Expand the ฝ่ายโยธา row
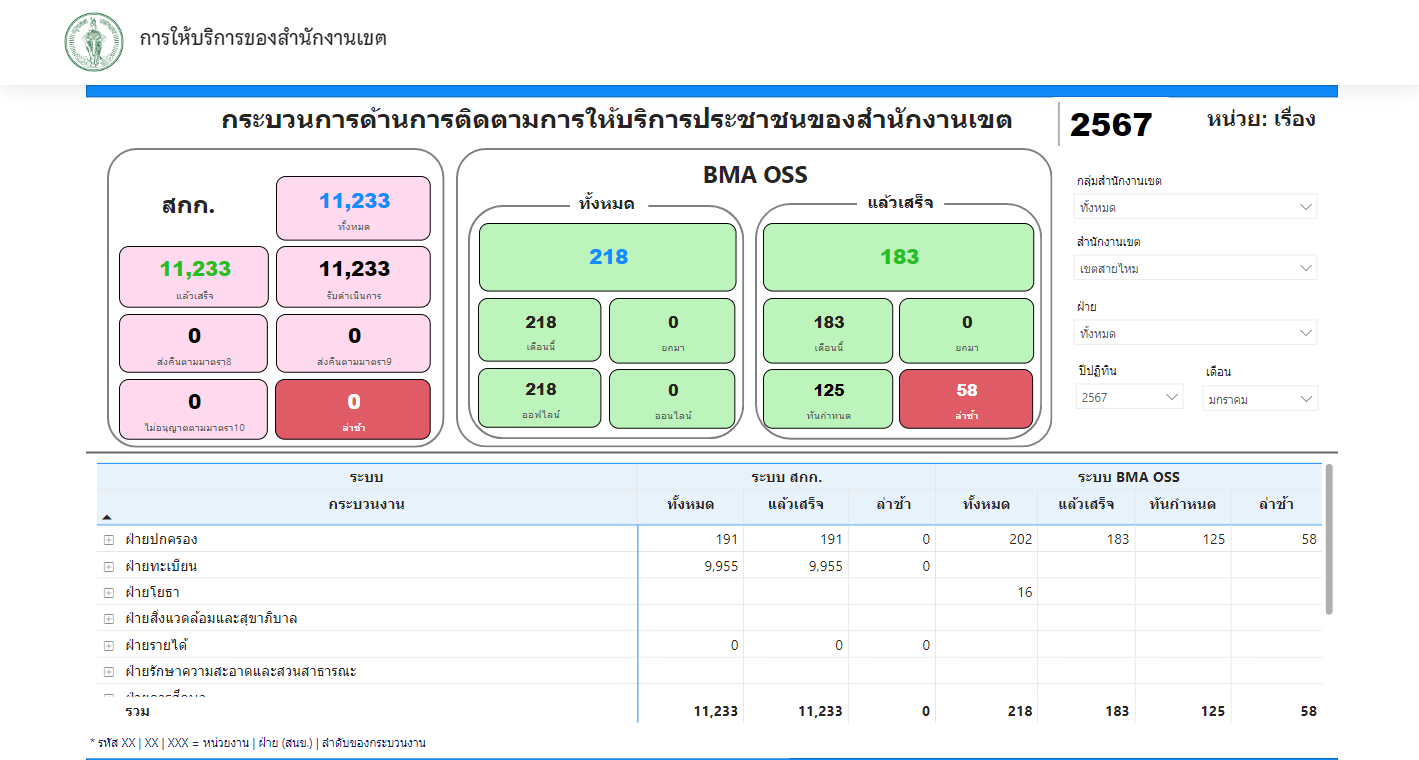The image size is (1419, 760). tap(109, 593)
